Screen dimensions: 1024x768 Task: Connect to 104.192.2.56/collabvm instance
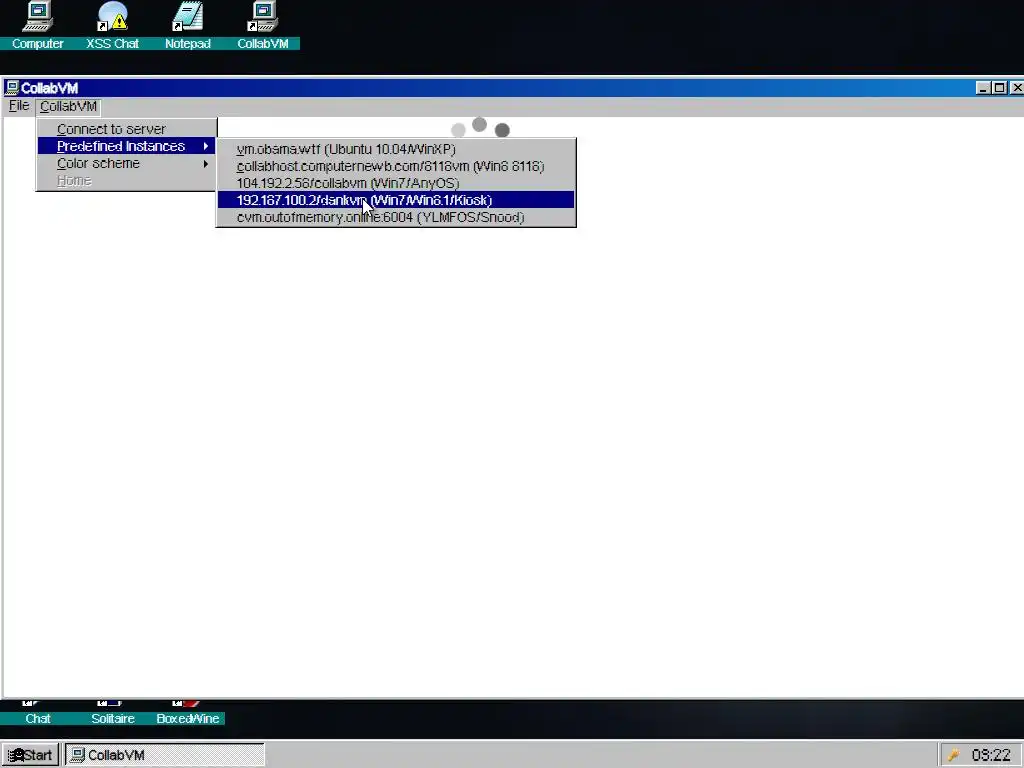pos(396,183)
